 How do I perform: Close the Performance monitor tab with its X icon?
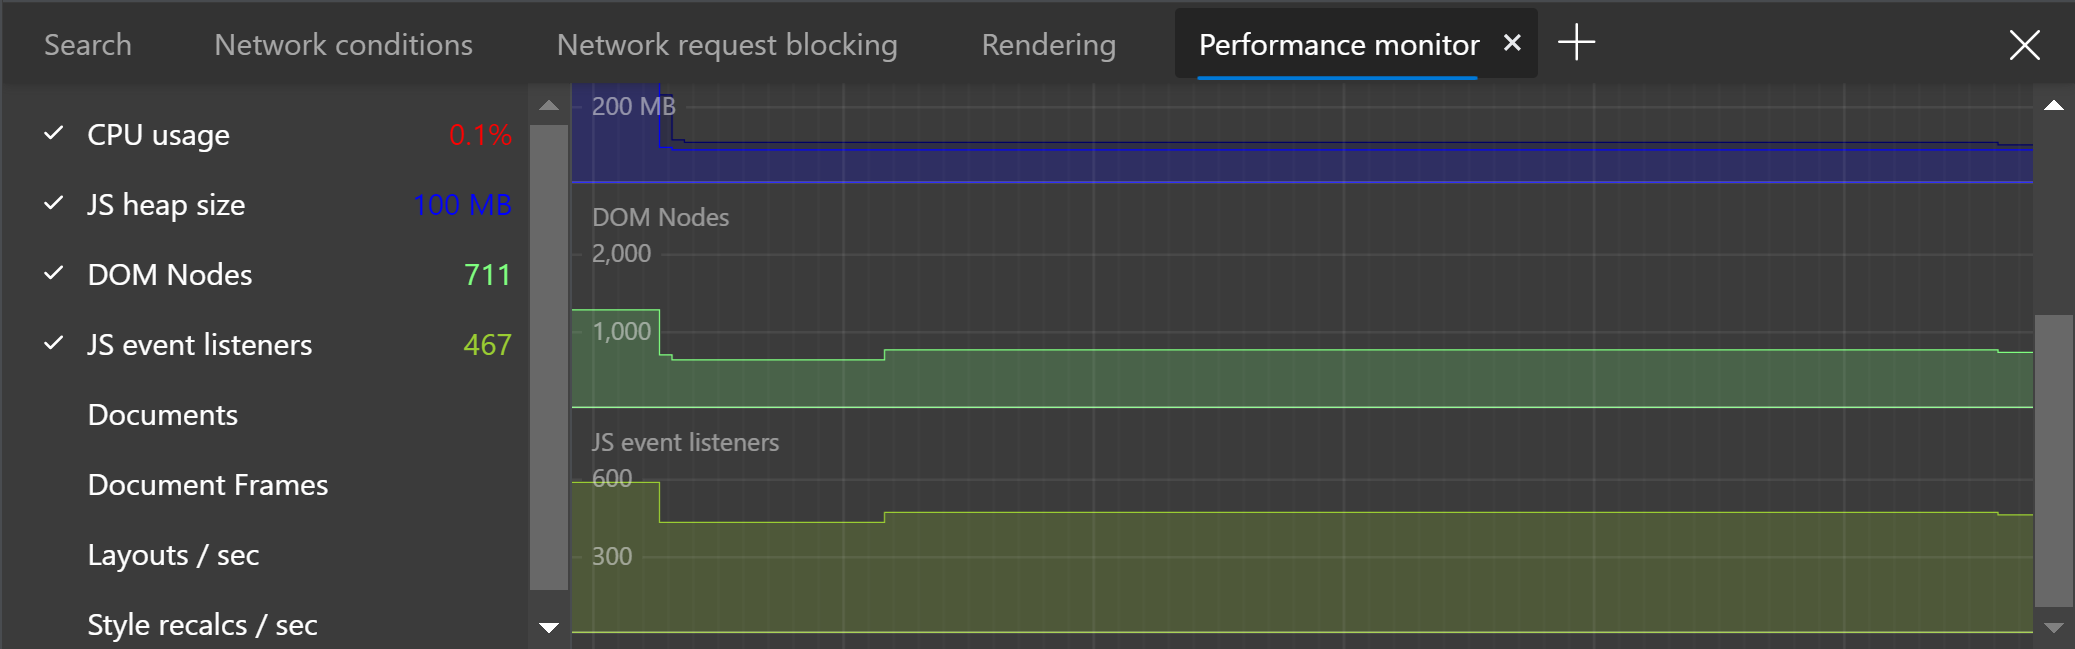[x=1513, y=43]
